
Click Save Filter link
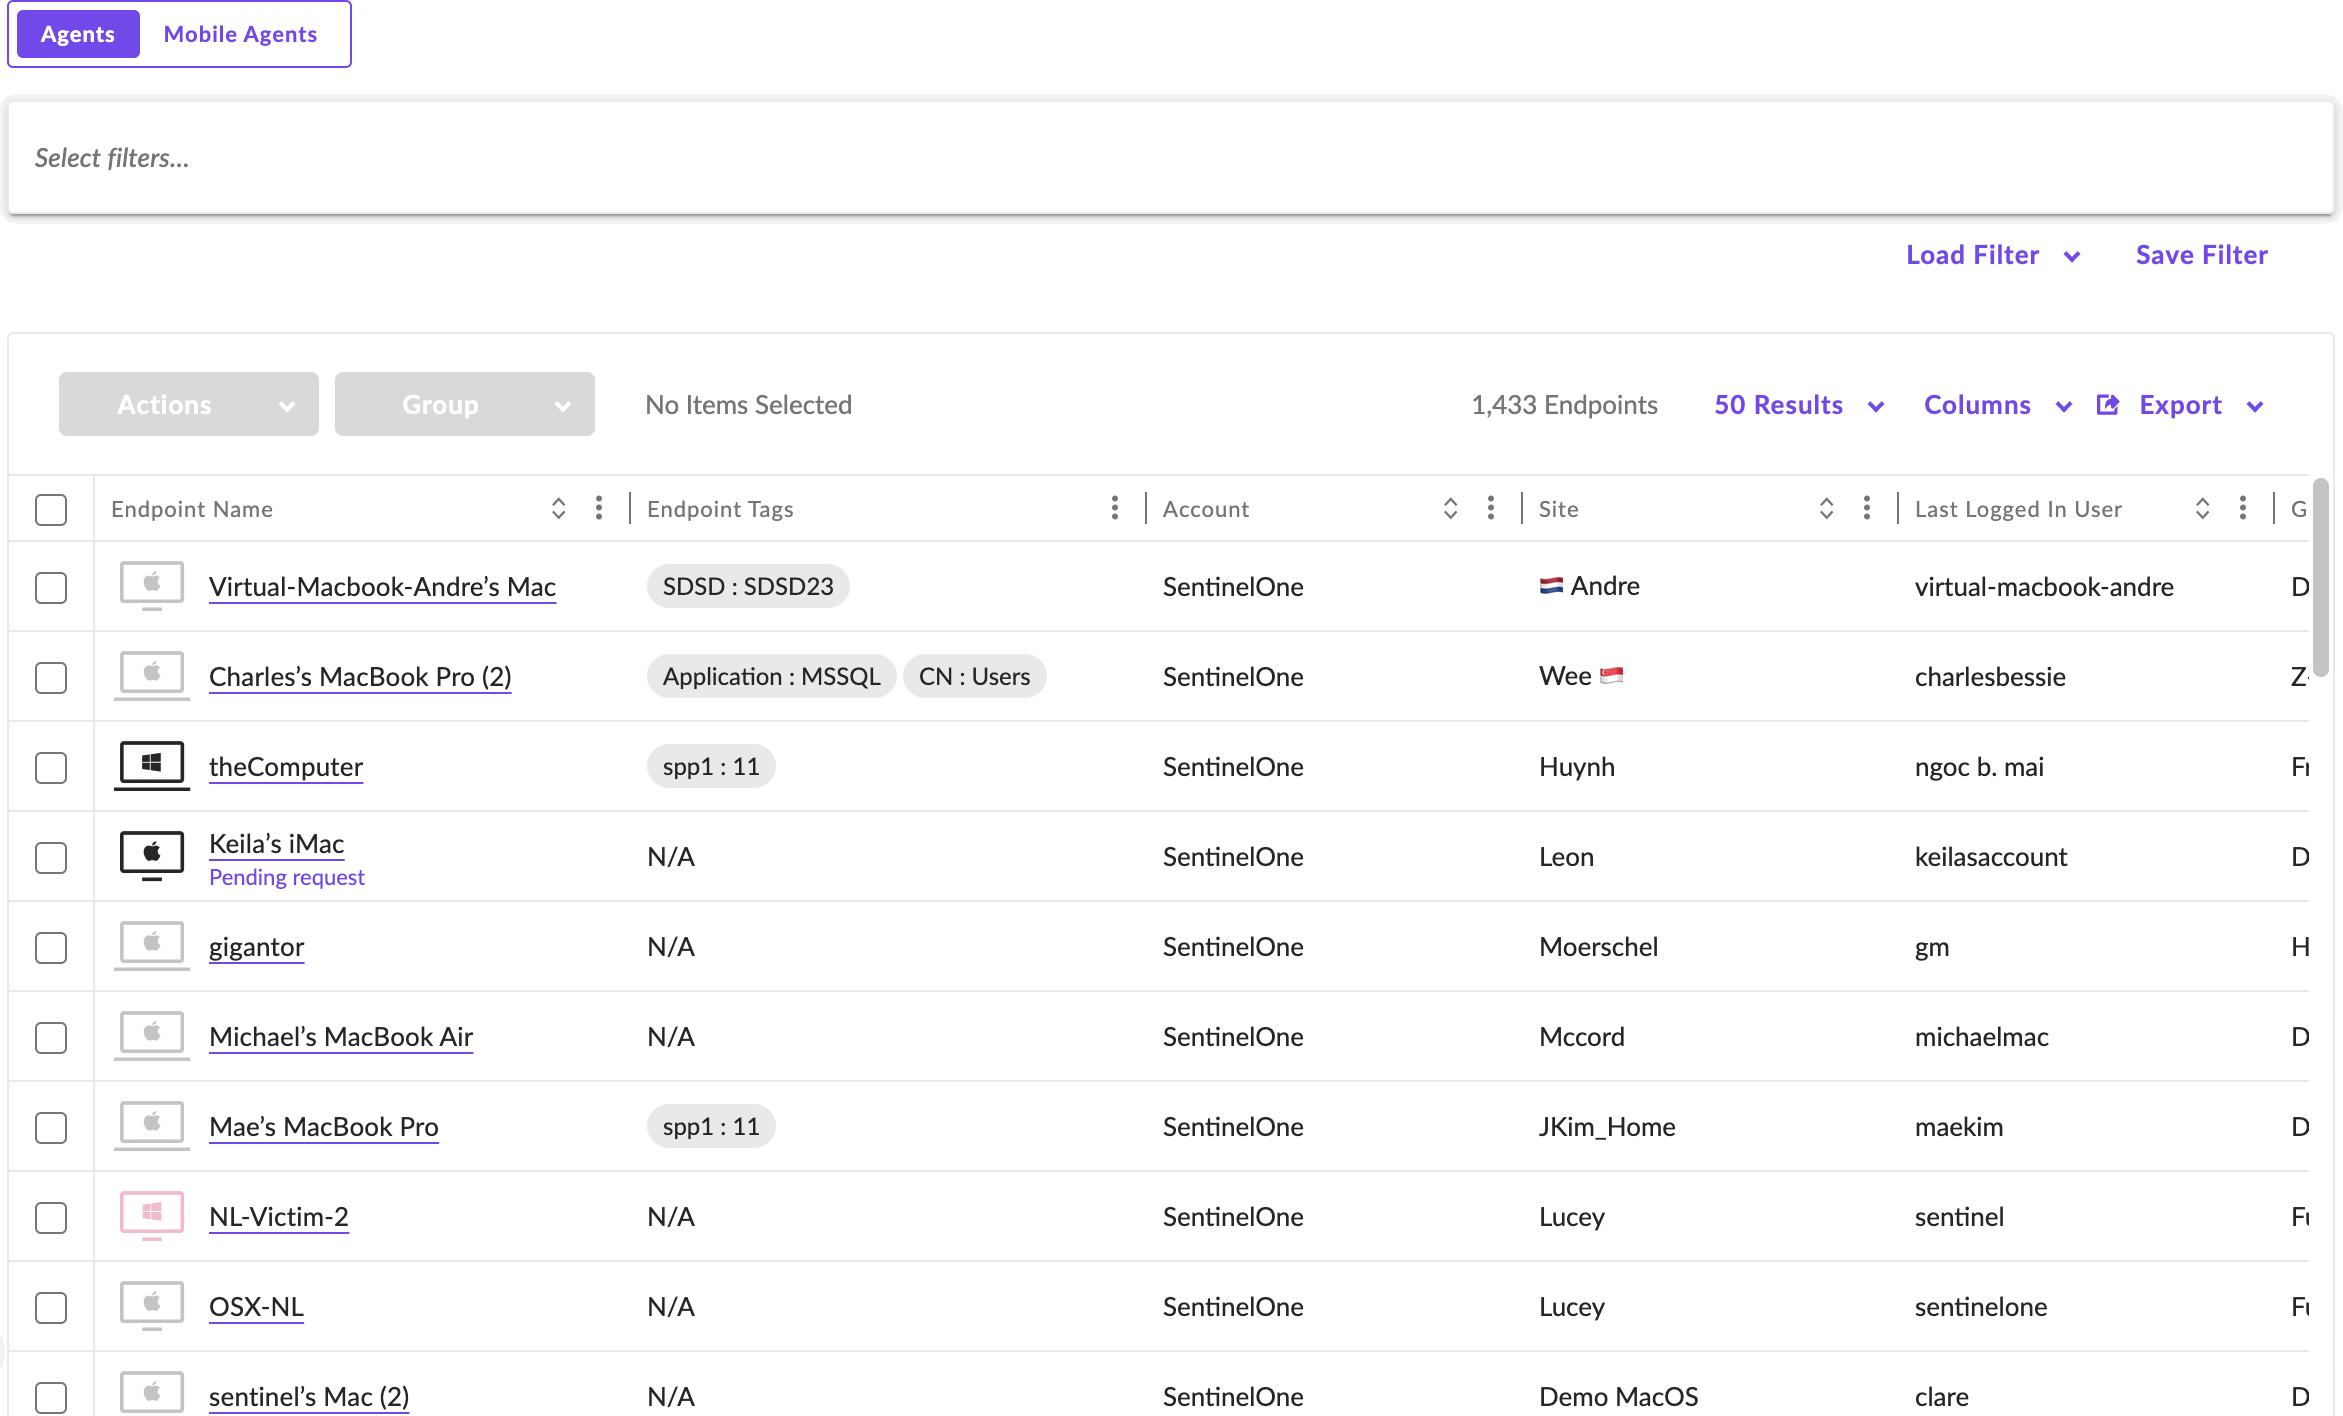[x=2201, y=255]
